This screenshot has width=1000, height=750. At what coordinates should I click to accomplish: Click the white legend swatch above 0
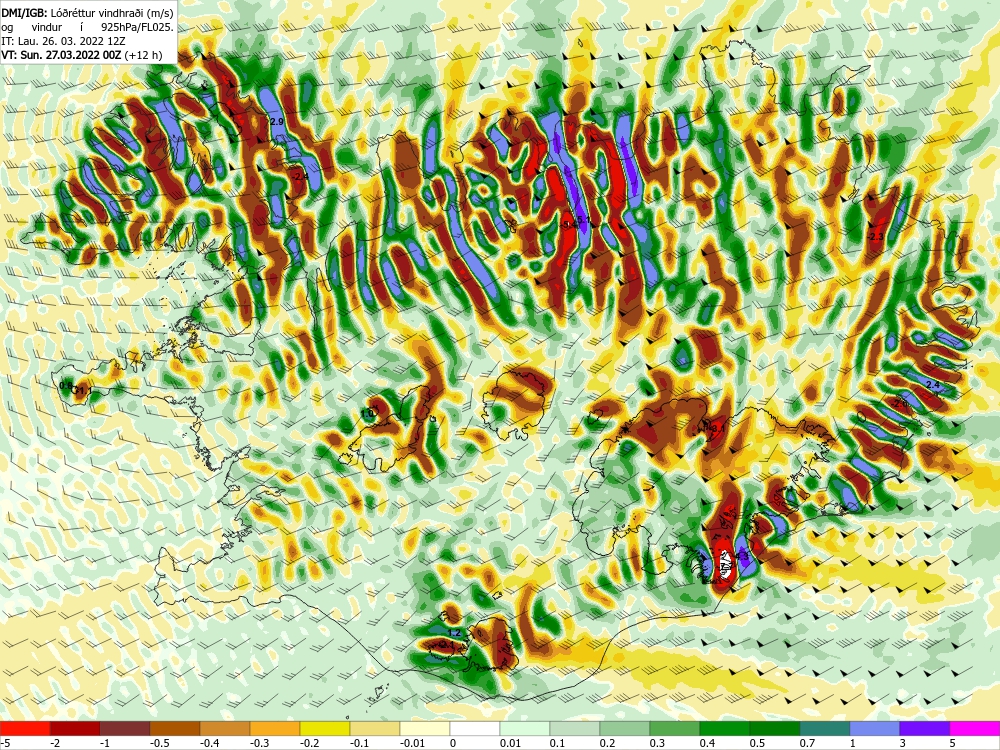[475, 728]
